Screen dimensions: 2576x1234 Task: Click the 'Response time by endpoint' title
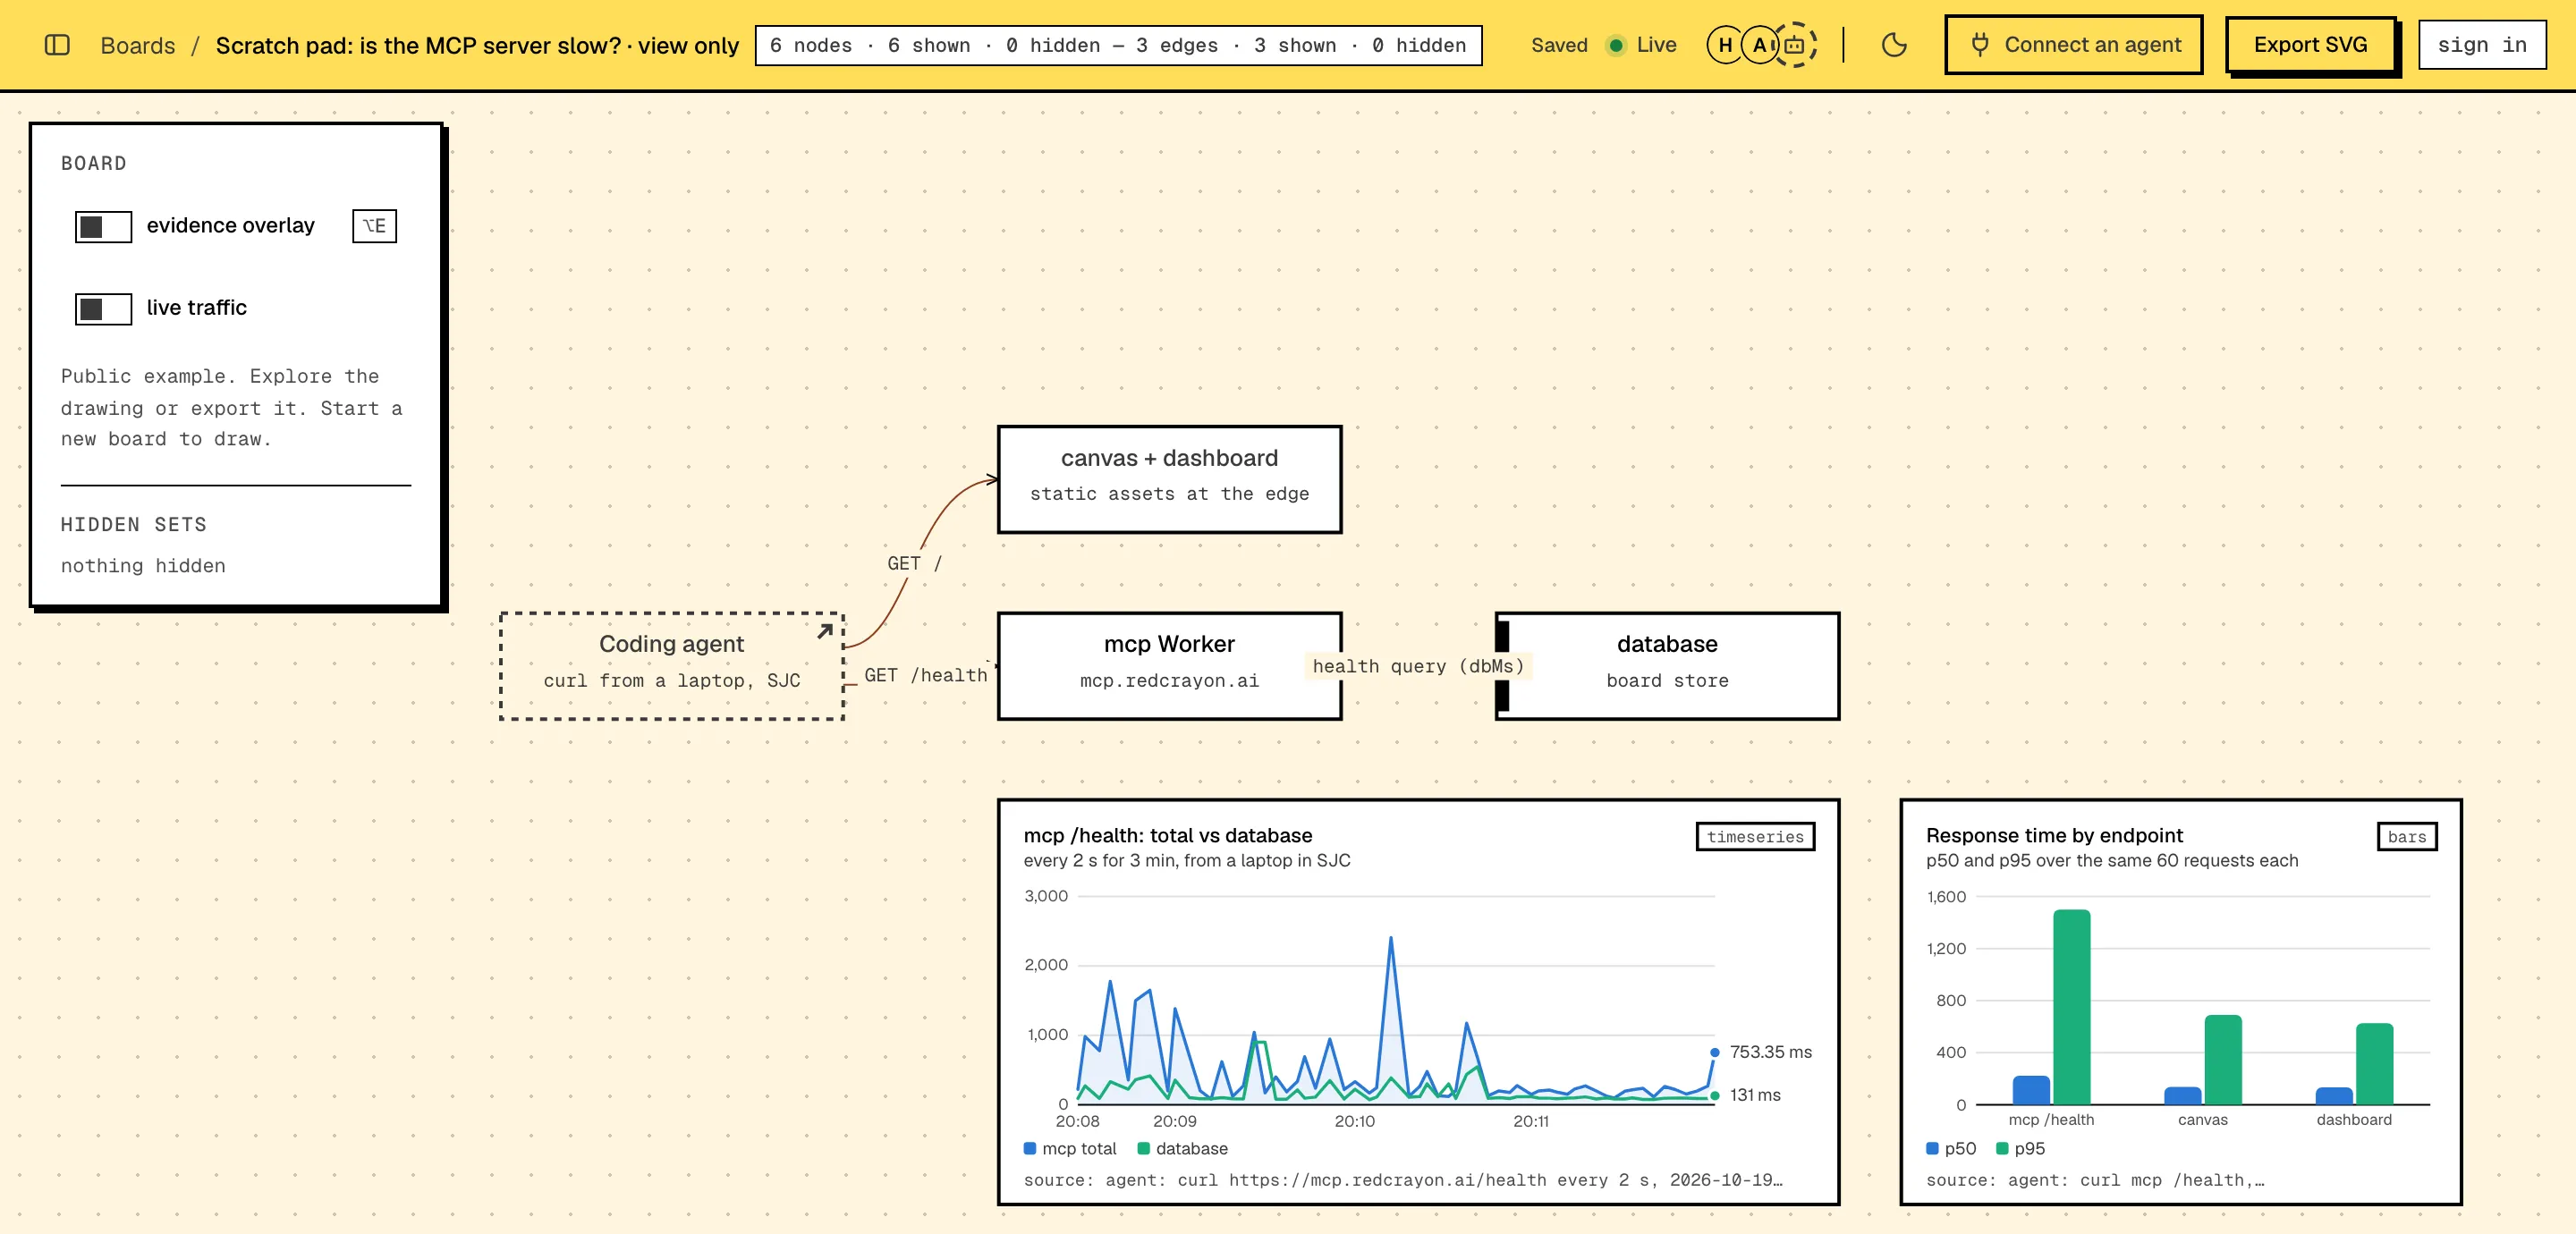[x=2054, y=836]
